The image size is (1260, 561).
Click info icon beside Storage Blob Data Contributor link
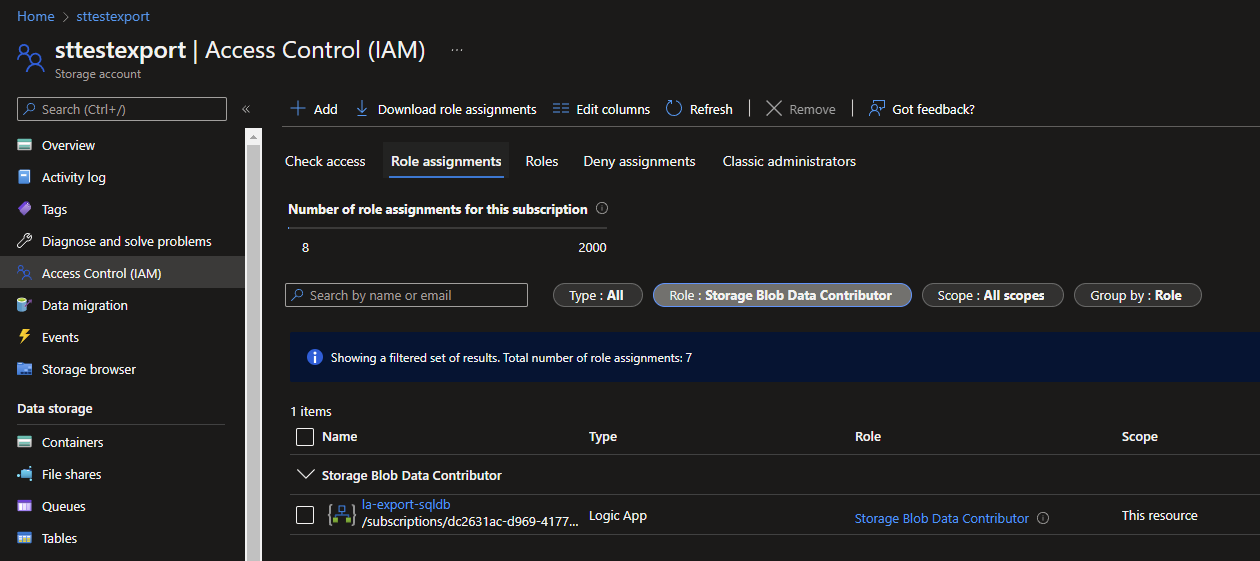click(x=1043, y=518)
